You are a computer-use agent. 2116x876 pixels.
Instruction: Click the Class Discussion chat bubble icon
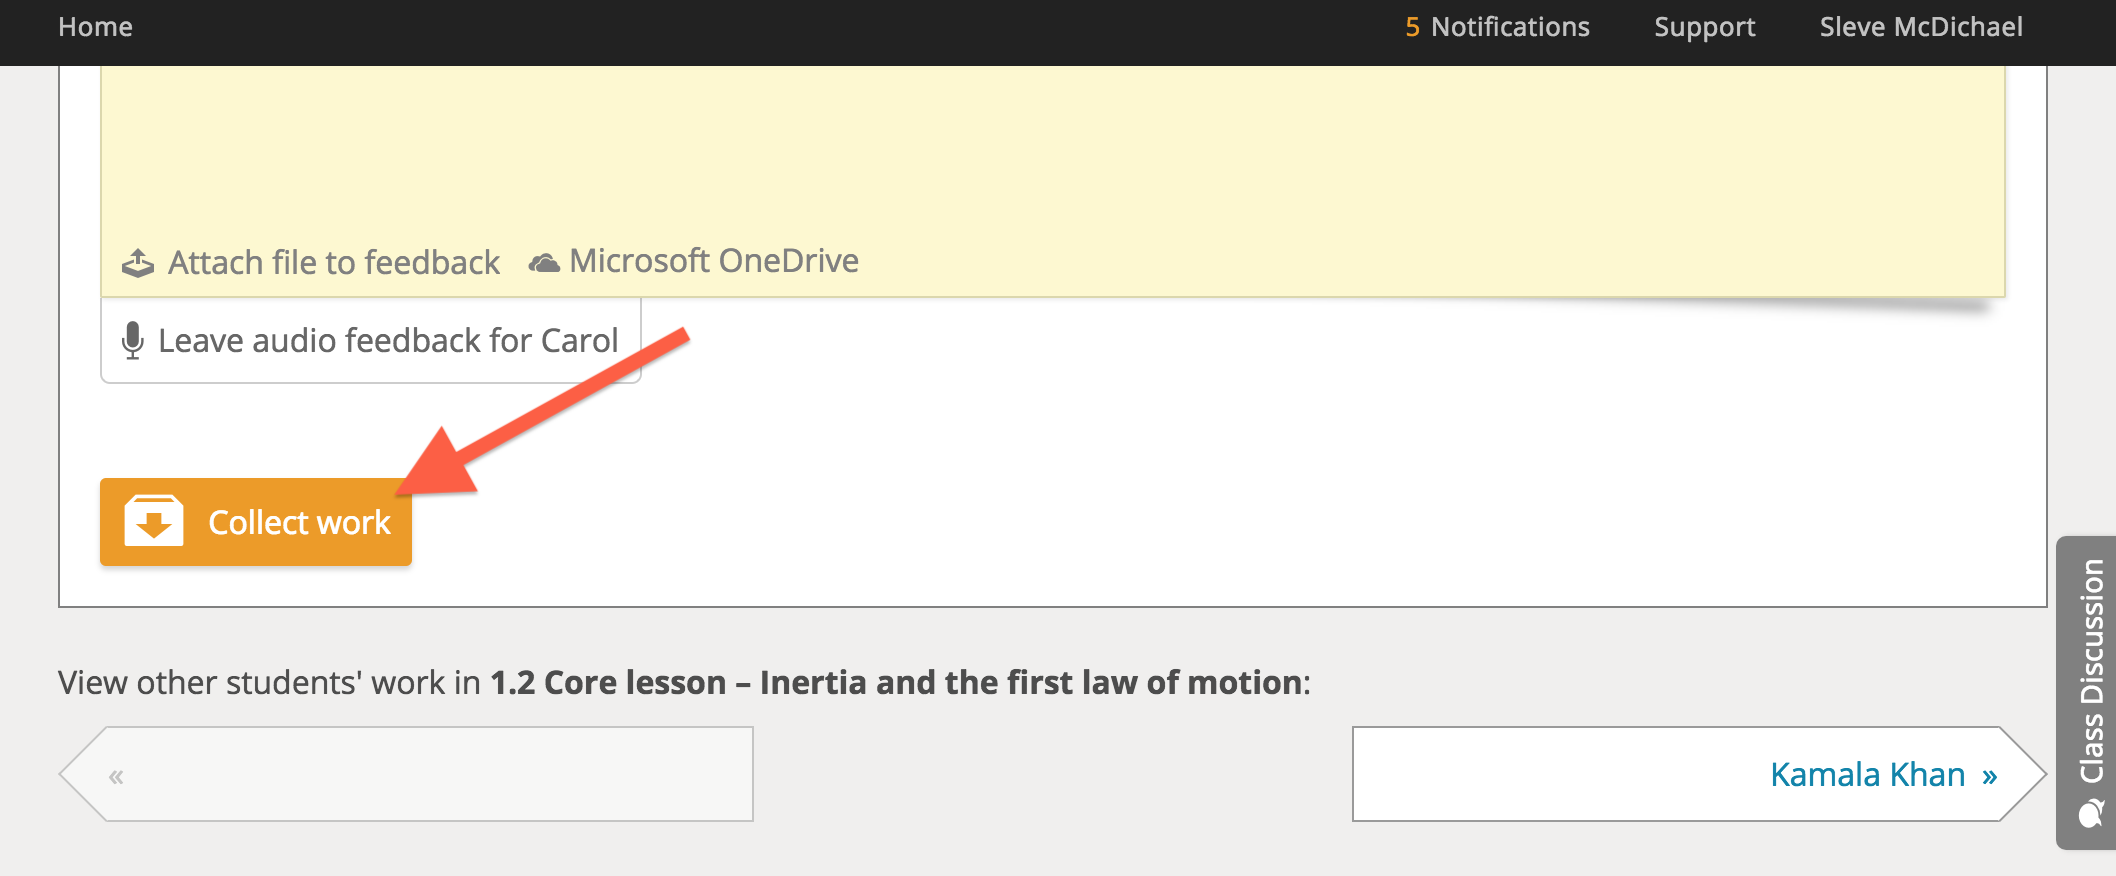(2091, 814)
